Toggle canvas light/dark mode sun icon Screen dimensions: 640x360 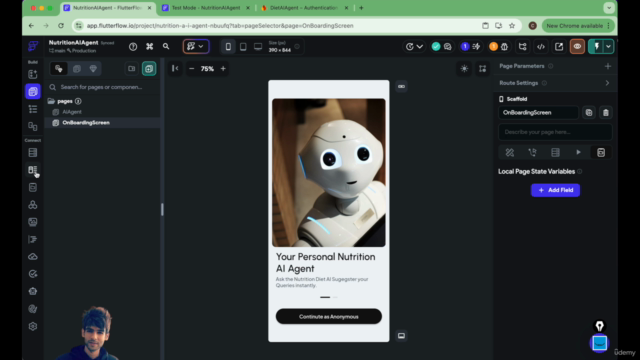point(464,69)
